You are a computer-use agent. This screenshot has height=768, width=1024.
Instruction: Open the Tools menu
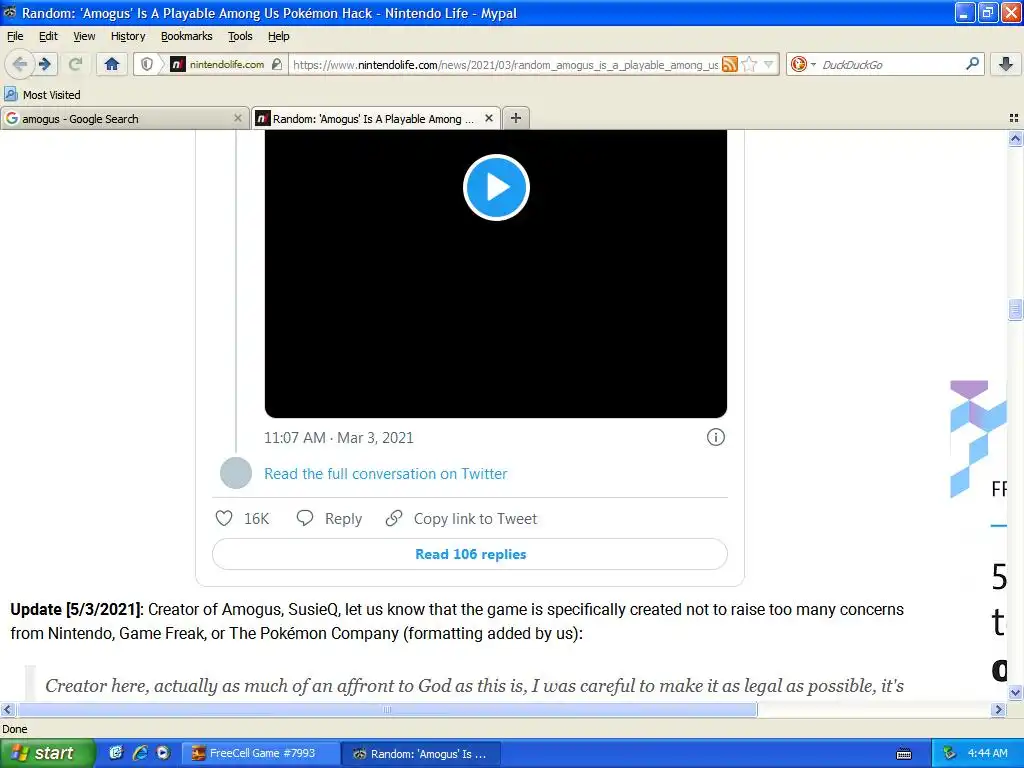(240, 36)
